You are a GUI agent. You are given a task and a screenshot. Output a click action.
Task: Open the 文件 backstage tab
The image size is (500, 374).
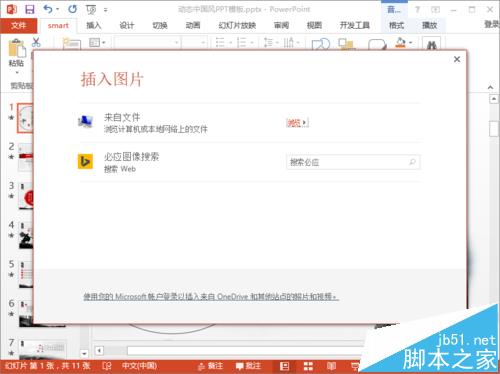click(x=18, y=25)
